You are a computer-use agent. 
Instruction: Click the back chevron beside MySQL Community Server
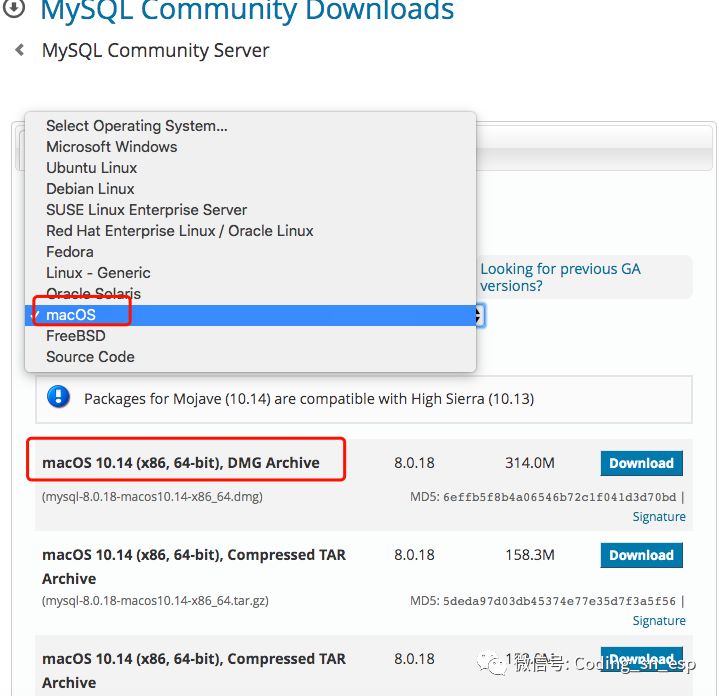(x=19, y=50)
